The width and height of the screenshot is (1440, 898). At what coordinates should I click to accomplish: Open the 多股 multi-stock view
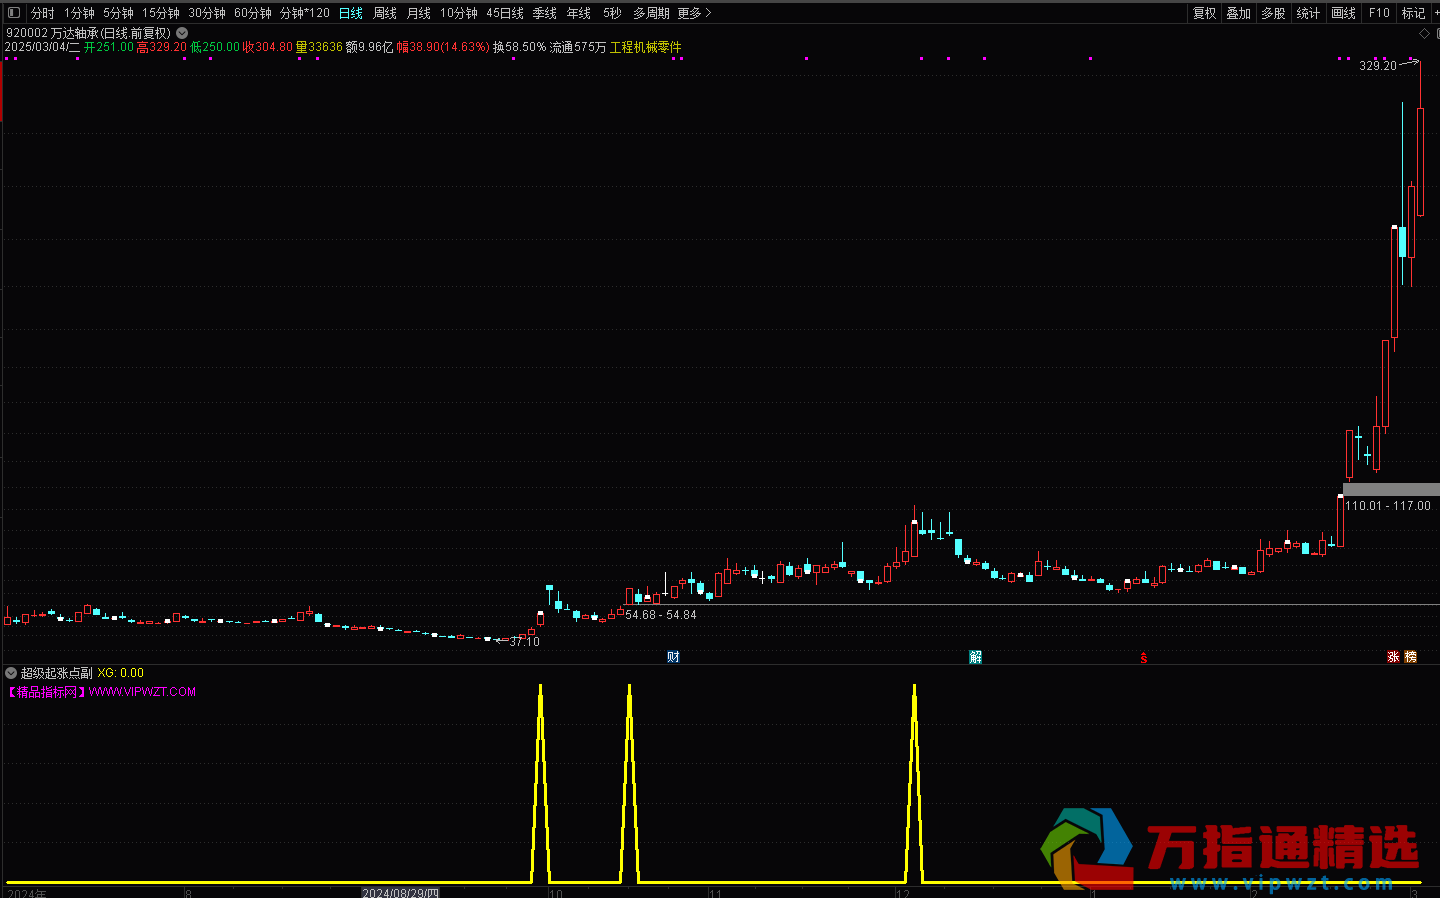pyautogui.click(x=1273, y=13)
